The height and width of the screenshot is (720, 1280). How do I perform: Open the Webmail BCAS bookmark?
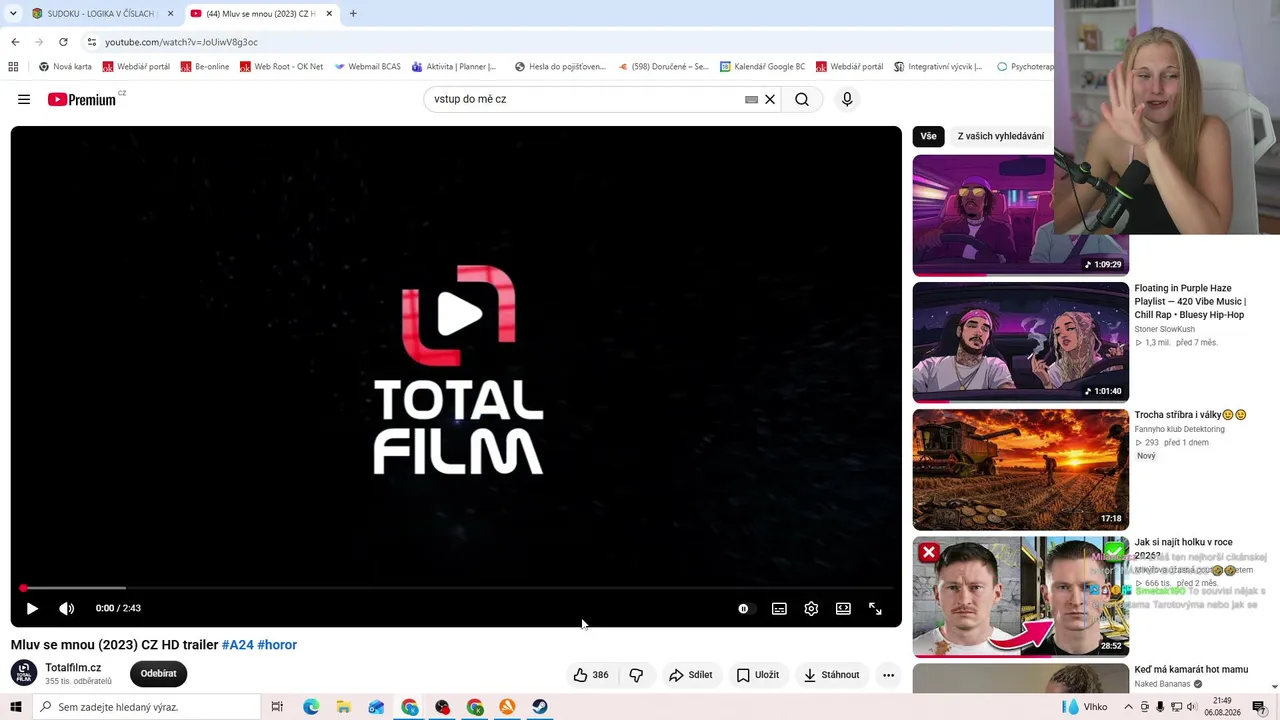367,67
